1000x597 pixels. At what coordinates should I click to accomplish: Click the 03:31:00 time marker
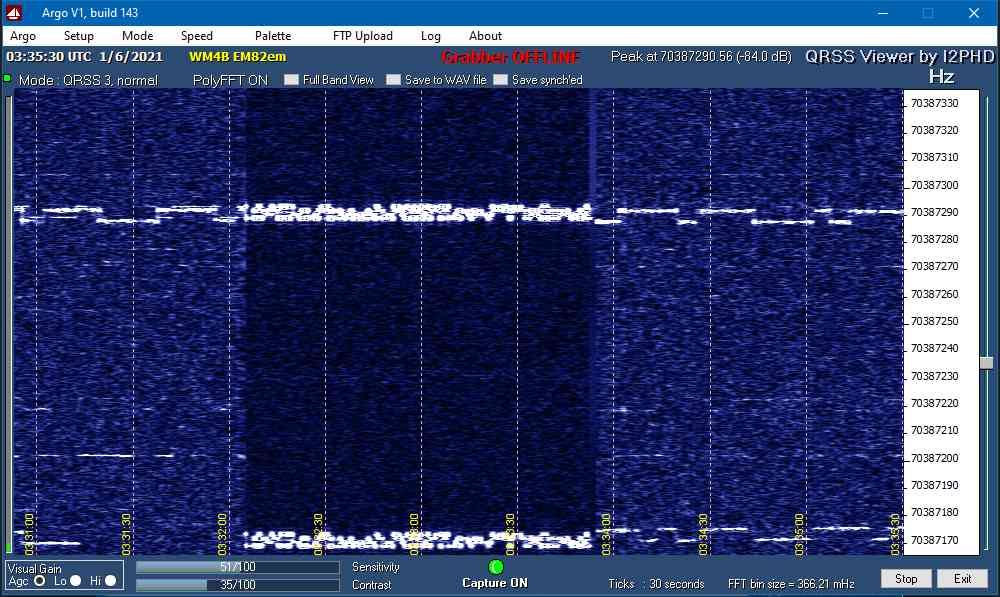[x=29, y=534]
